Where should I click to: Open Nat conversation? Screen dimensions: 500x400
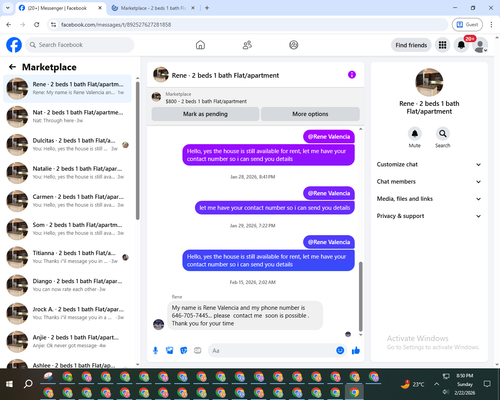[x=68, y=116]
